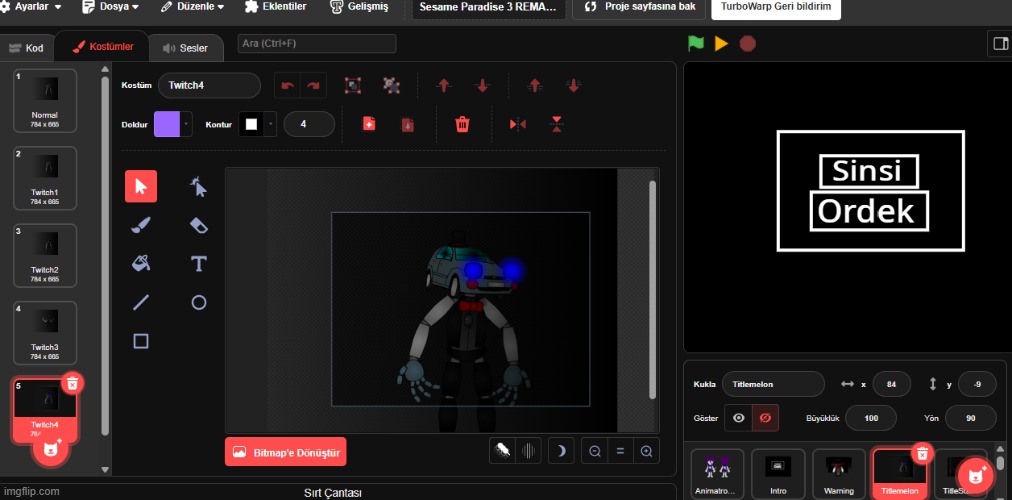
Task: Open the Proje sayfasına bak link
Action: pyautogui.click(x=636, y=7)
